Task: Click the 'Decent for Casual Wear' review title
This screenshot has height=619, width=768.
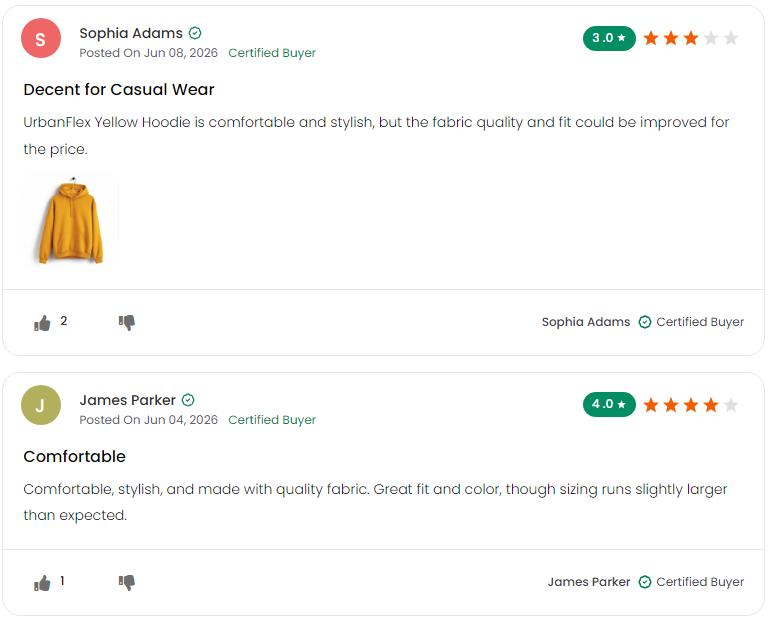Action: click(x=119, y=90)
